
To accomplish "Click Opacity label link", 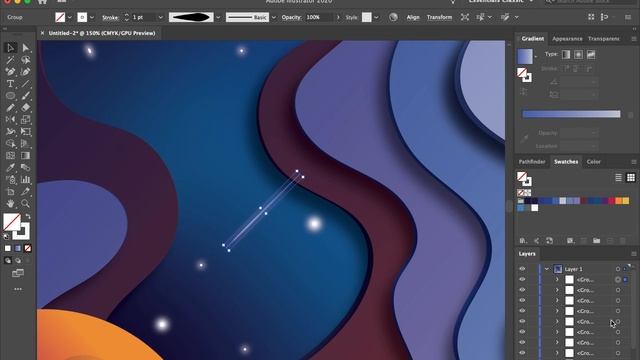I will point(291,18).
